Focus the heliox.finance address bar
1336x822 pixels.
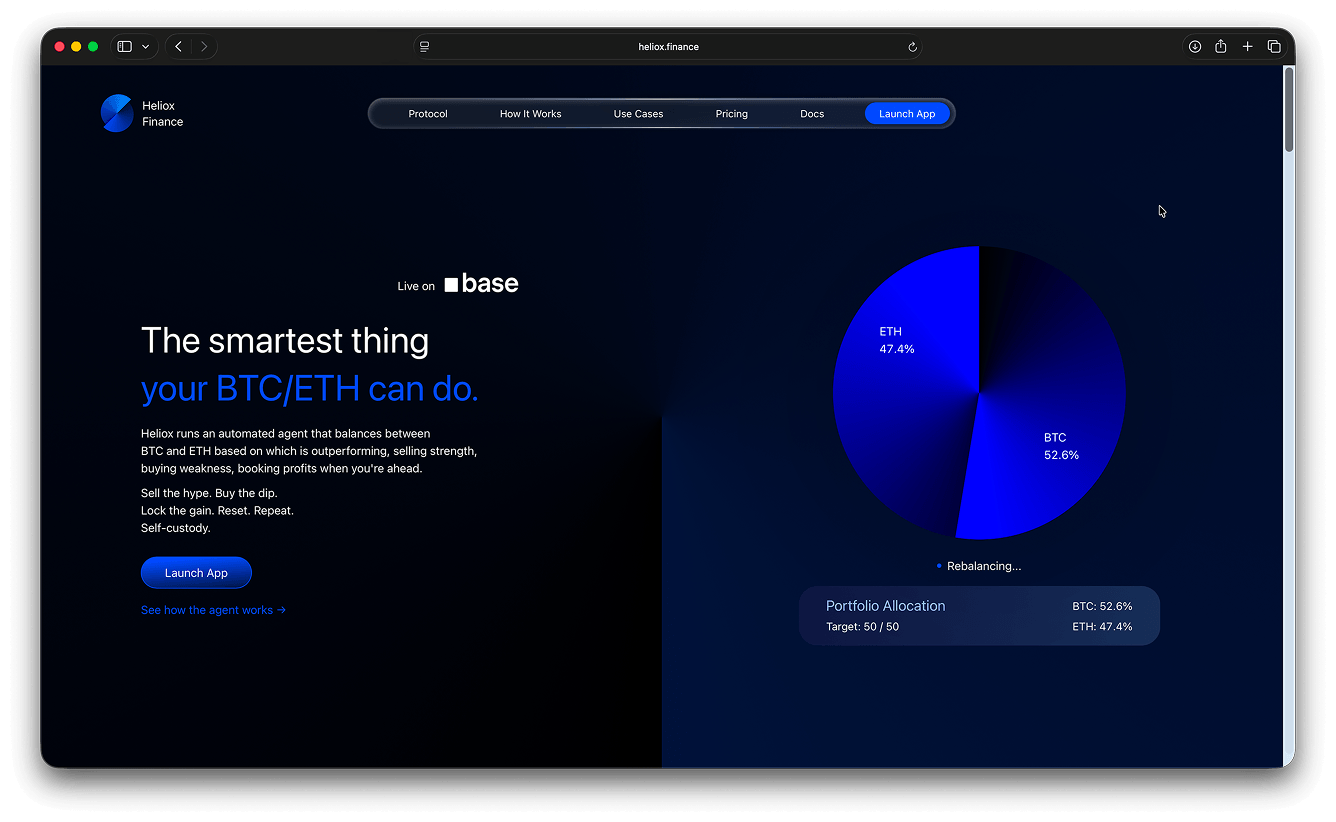668,47
